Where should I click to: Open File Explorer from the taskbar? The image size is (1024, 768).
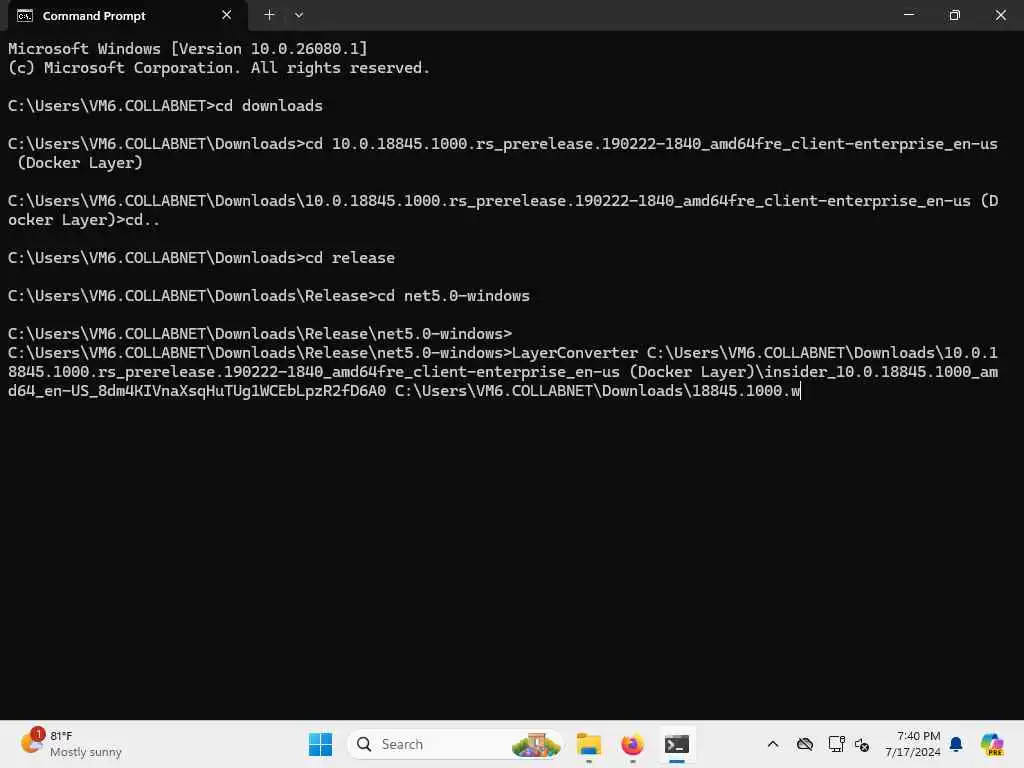pos(588,744)
